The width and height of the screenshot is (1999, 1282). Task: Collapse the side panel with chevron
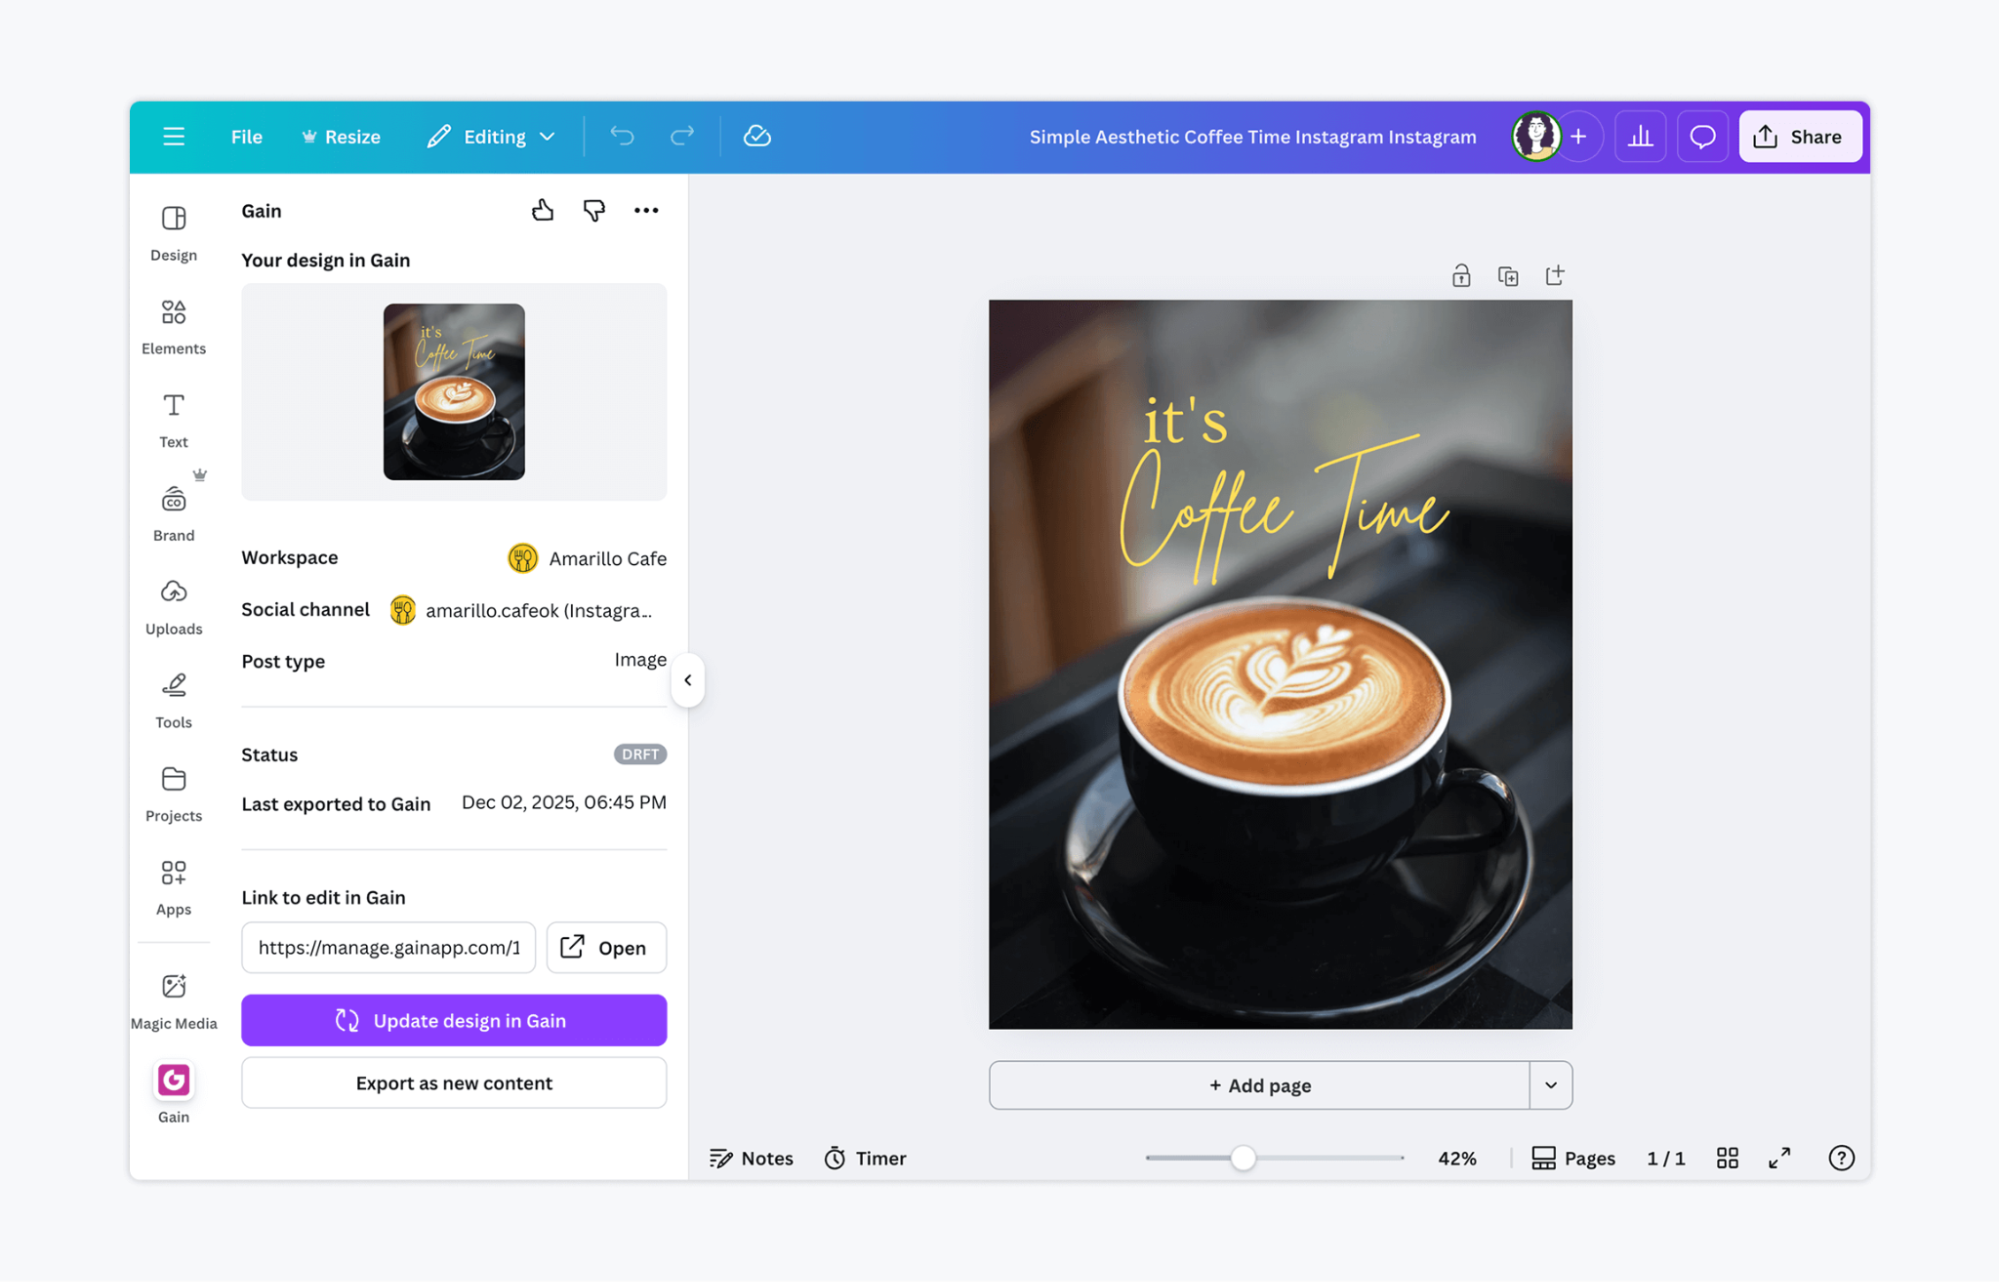click(688, 680)
